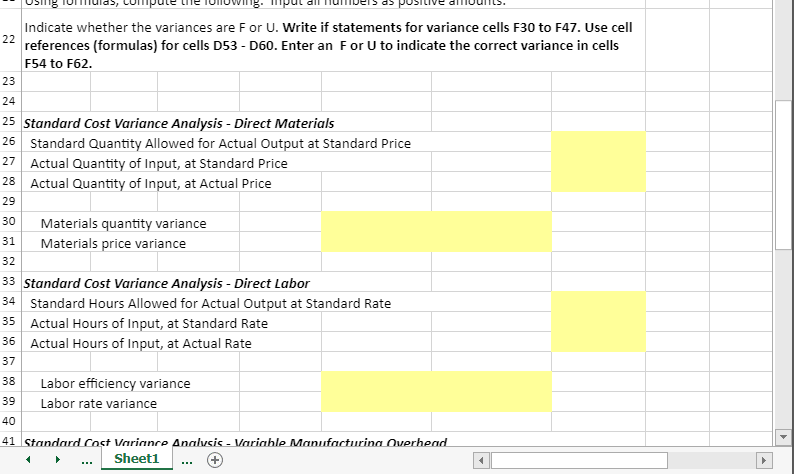Select row 25 header
794x474 pixels.
(x=10, y=122)
